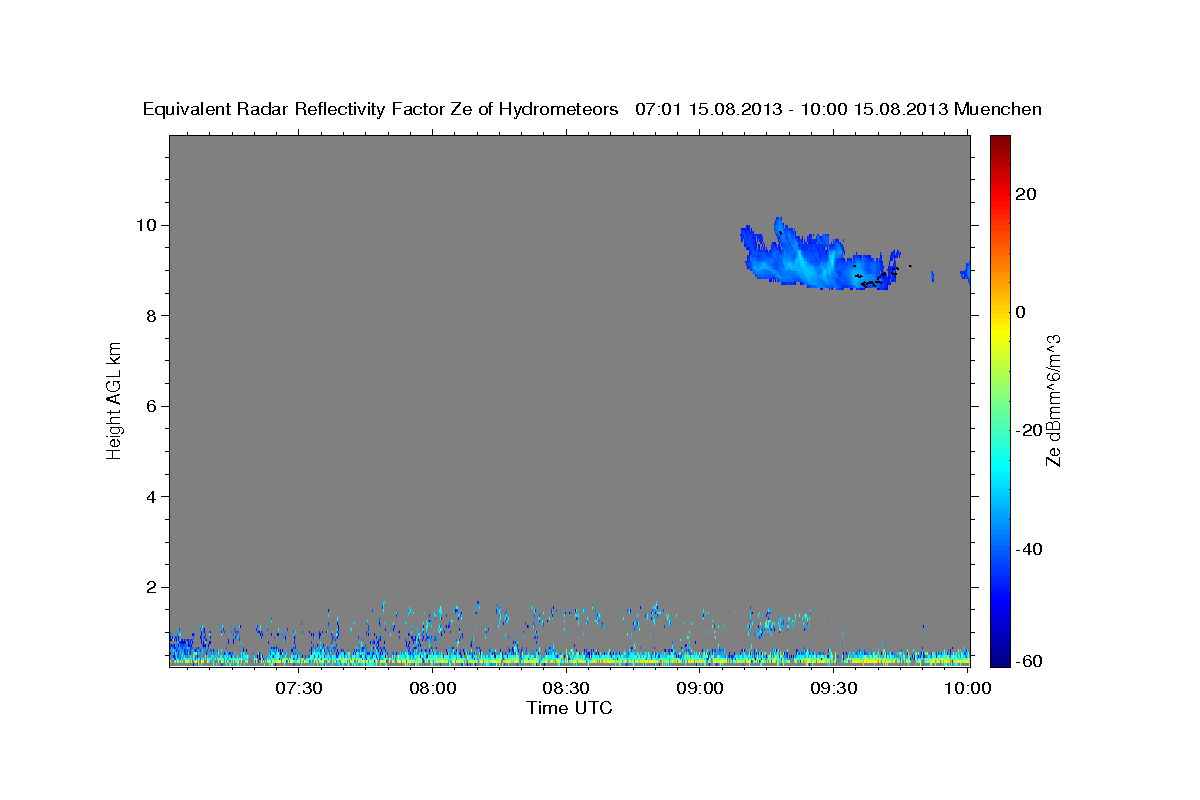Click the colorbar '20' value label
Screen dimensions: 1200x800
(1026, 194)
